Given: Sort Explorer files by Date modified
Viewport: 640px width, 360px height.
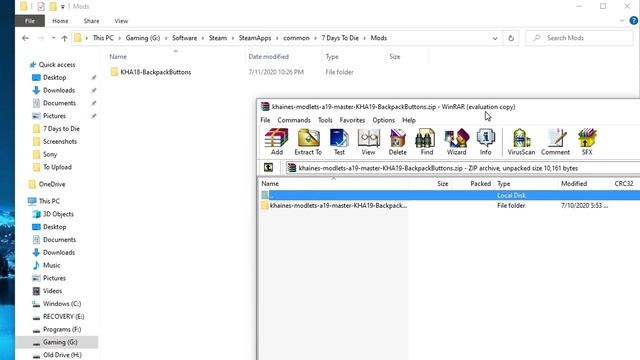Looking at the screenshot, I should click(x=269, y=57).
